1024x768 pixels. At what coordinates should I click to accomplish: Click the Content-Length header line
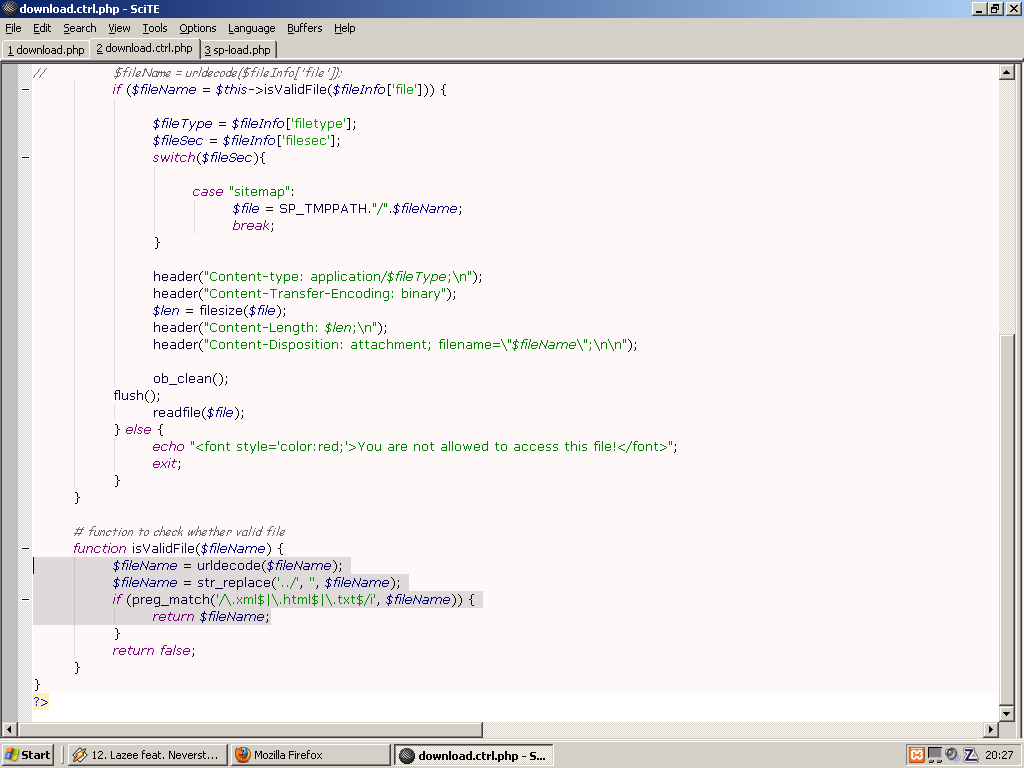coord(270,328)
